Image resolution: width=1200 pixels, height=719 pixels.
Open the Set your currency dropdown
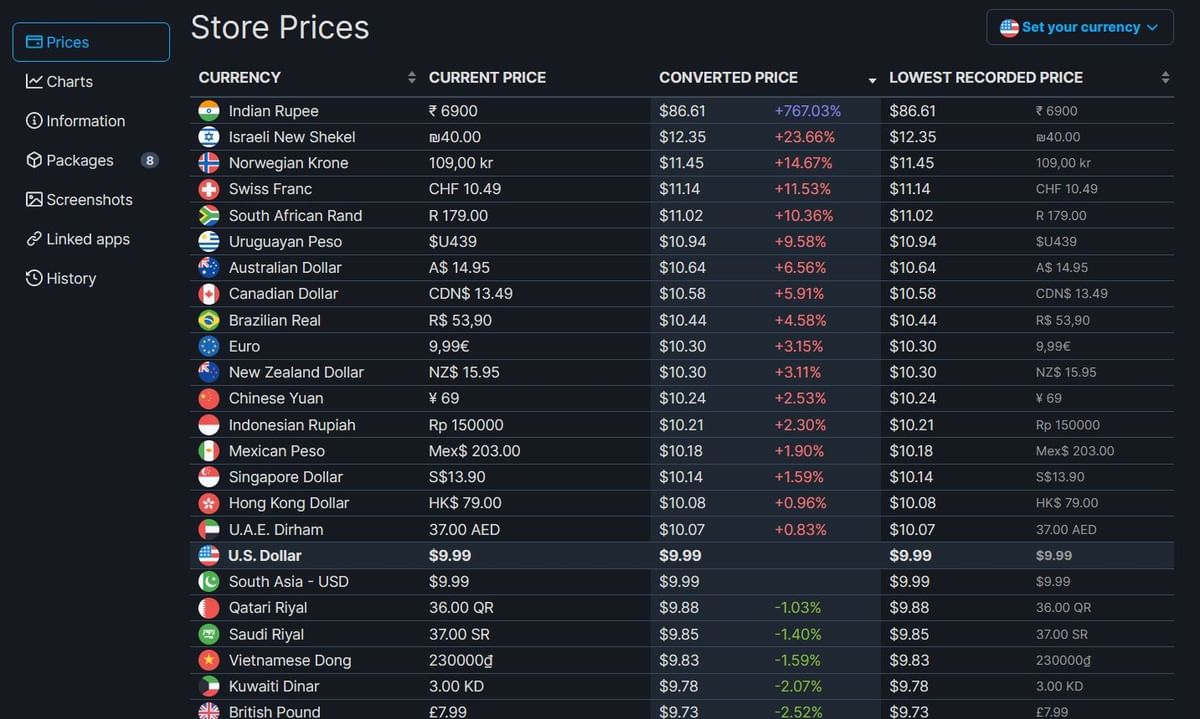(1079, 27)
